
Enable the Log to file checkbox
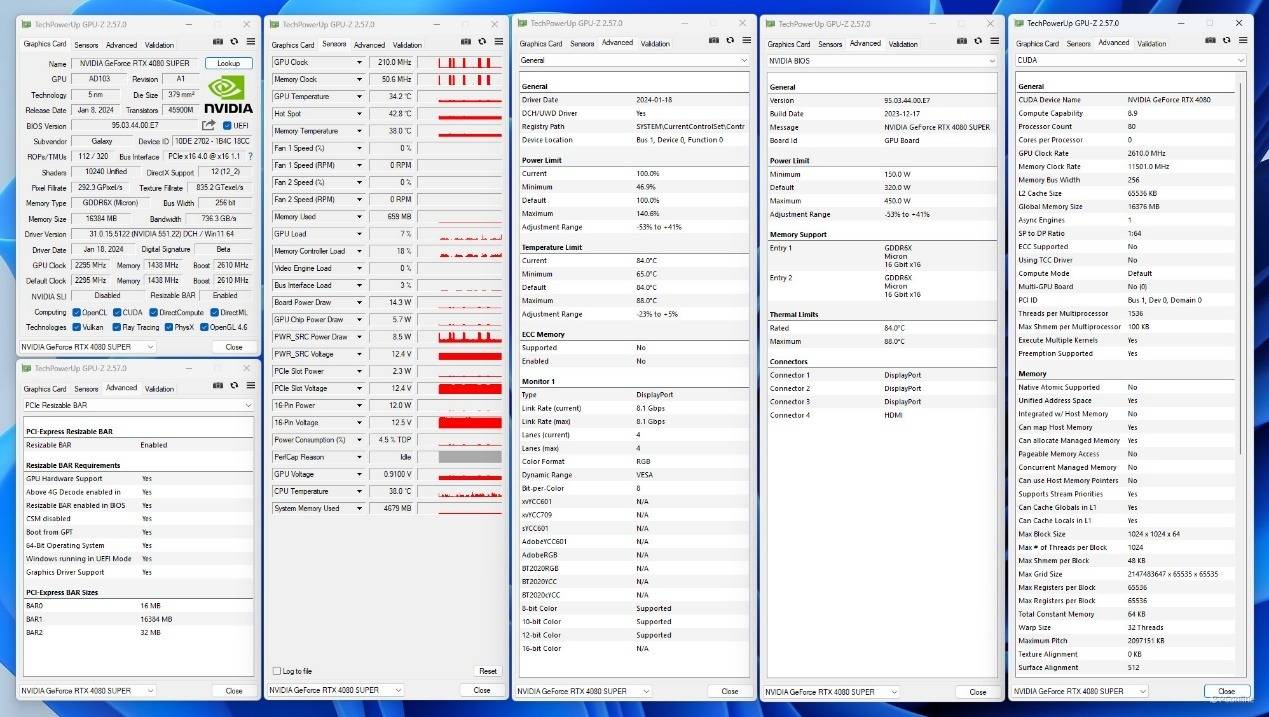[277, 671]
